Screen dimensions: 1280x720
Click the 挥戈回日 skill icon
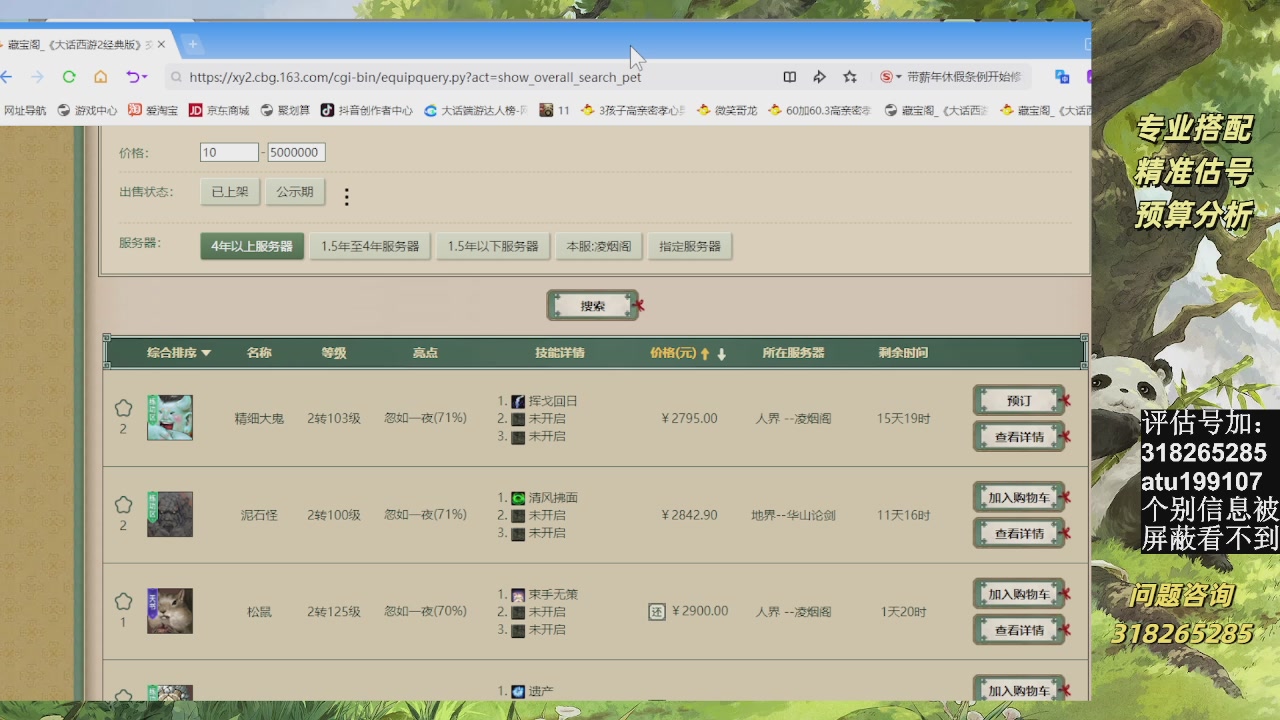518,401
